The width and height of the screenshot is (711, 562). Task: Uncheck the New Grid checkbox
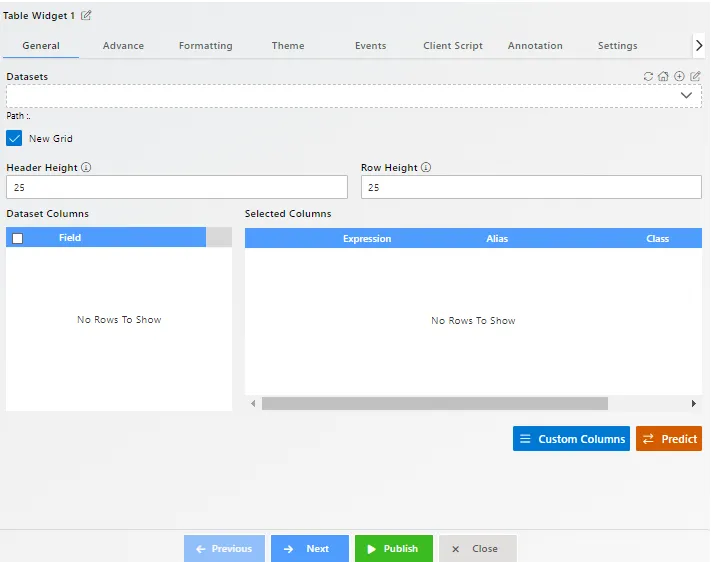(15, 138)
